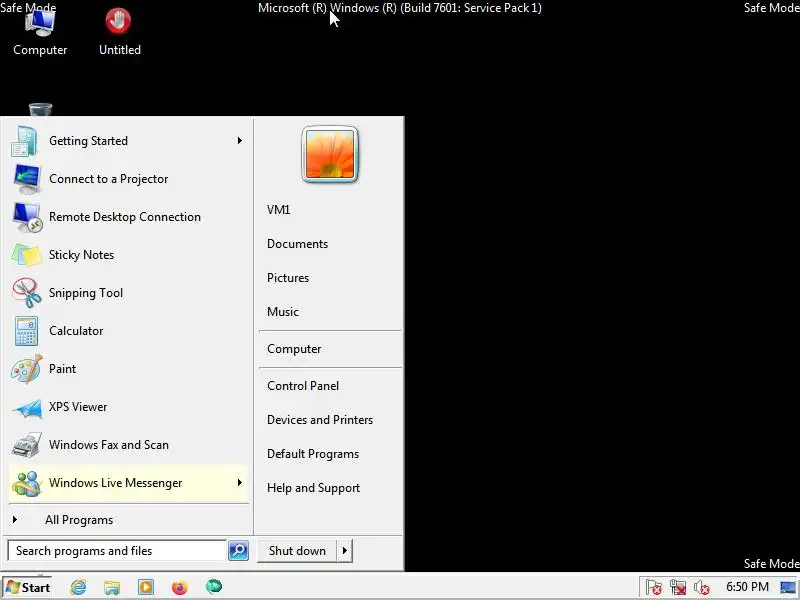This screenshot has height=600, width=800.
Task: Click the XPS Viewer label
Action: point(78,407)
